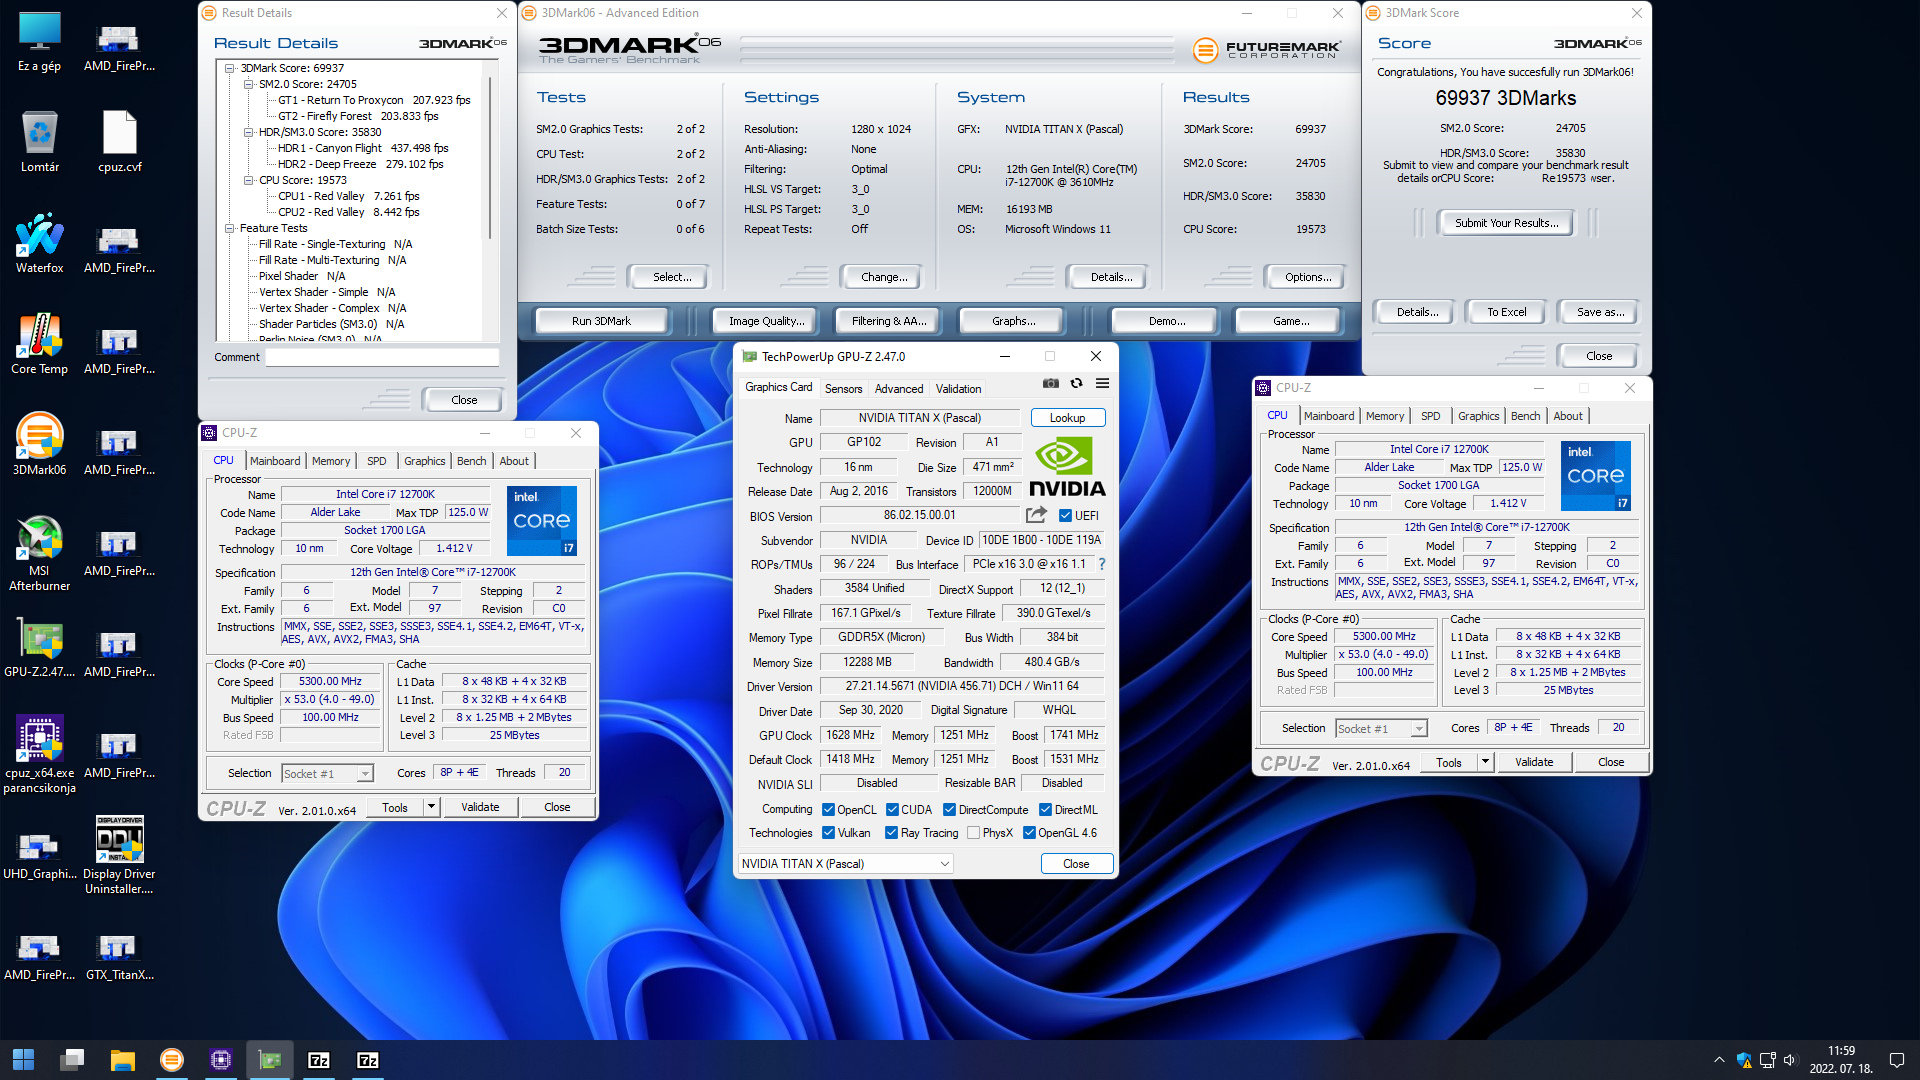Toggle the OpenCL checkbox
Viewport: 1920px width, 1080px height.
click(828, 810)
